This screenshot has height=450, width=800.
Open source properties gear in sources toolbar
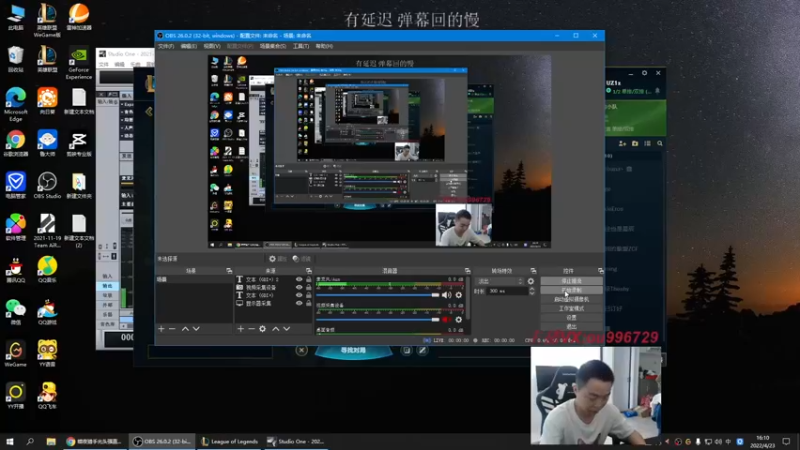click(x=263, y=329)
